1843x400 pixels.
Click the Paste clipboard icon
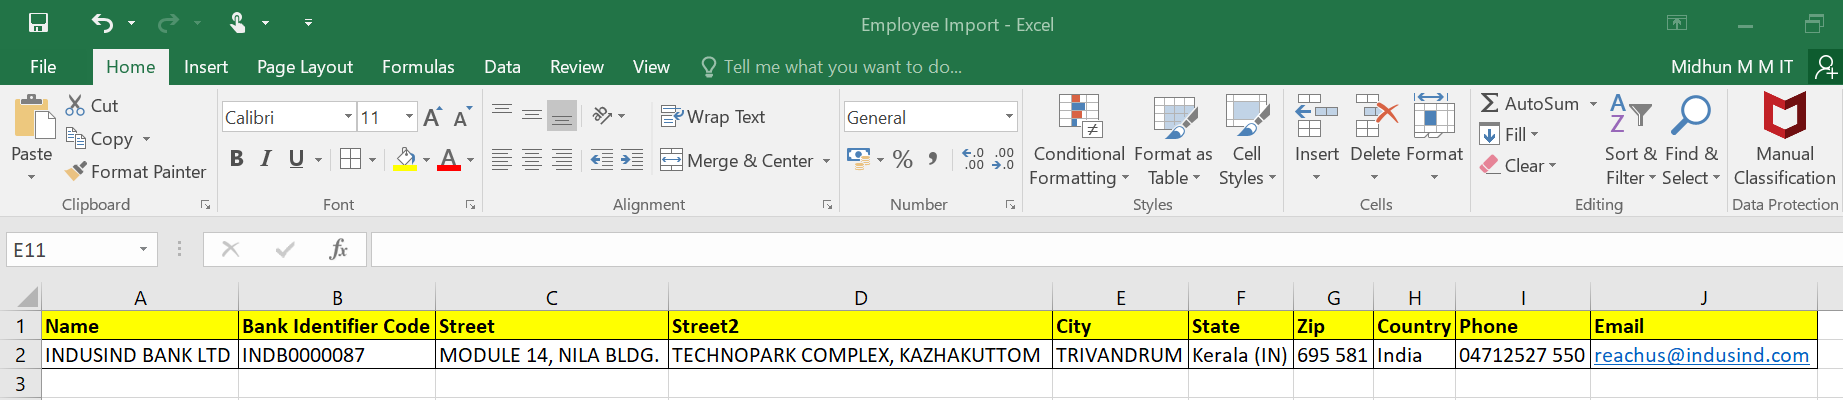point(32,118)
